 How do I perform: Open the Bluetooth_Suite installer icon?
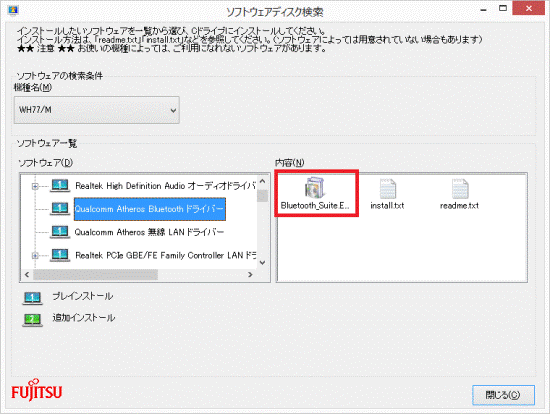tap(314, 188)
